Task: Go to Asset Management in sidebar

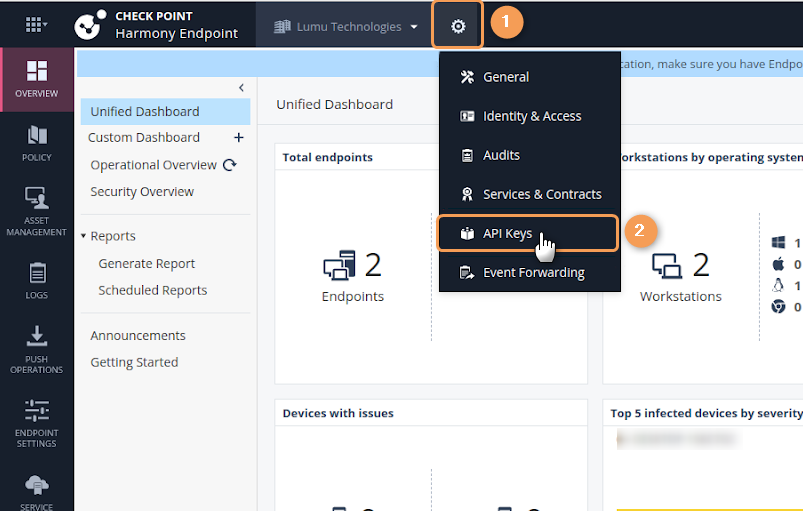Action: coord(37,211)
